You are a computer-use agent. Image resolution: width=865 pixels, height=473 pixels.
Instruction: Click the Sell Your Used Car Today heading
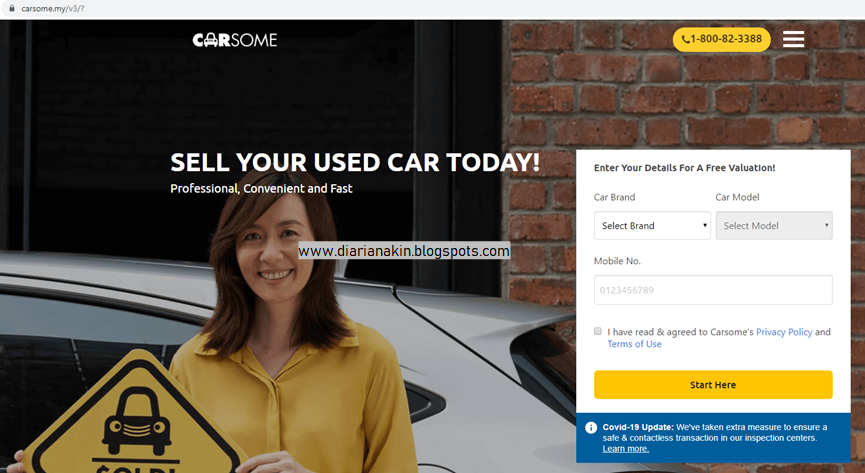pos(355,162)
